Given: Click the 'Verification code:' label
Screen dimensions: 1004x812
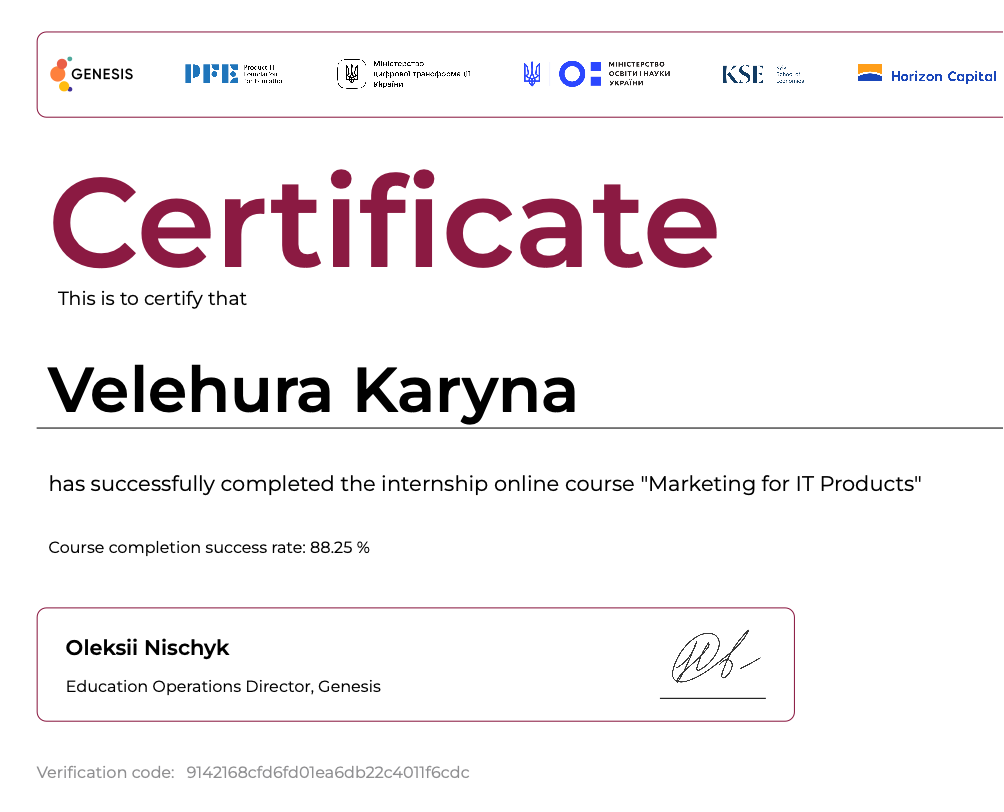Looking at the screenshot, I should (106, 772).
